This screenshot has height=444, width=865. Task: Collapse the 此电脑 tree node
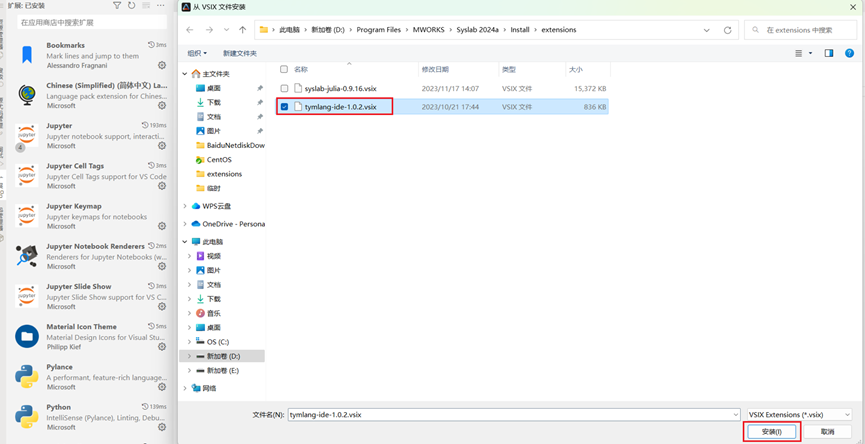185,242
